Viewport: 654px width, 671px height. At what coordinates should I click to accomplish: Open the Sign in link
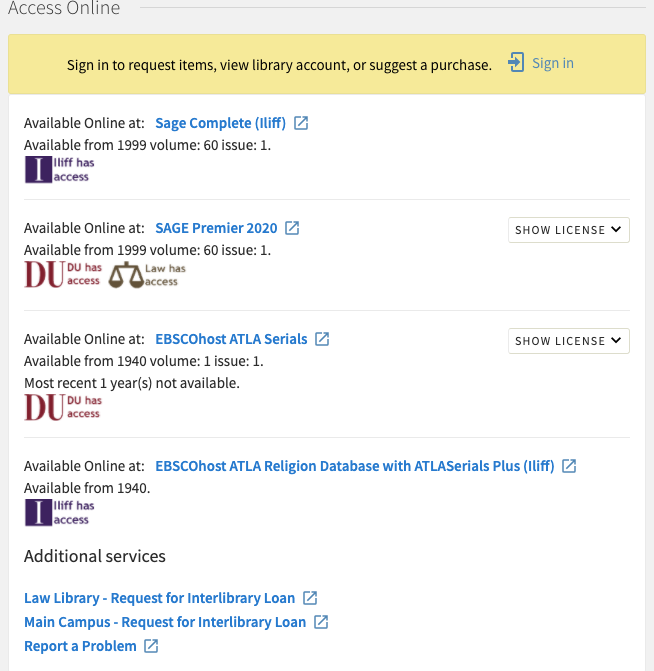552,63
